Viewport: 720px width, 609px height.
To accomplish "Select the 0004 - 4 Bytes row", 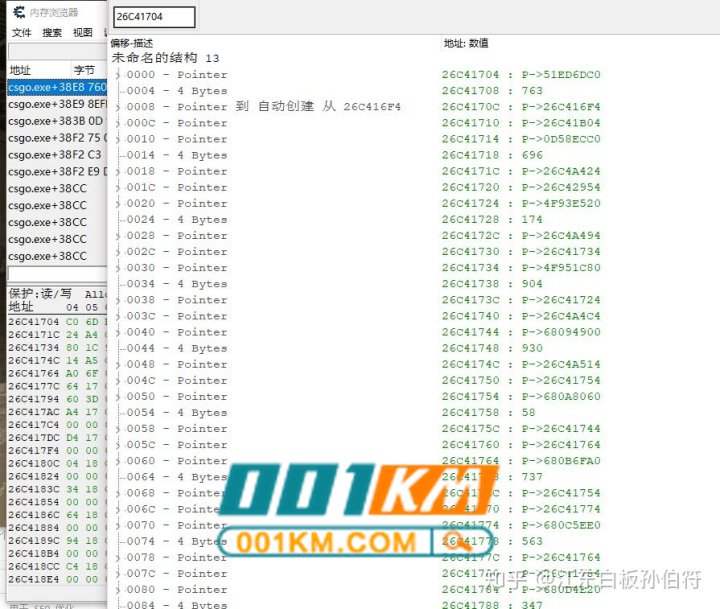I will pyautogui.click(x=177, y=91).
